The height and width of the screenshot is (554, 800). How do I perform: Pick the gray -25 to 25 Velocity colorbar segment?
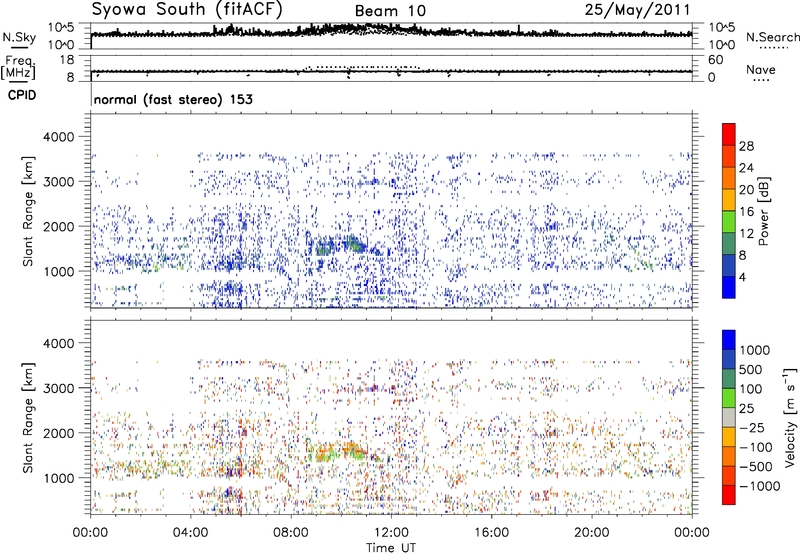[729, 417]
